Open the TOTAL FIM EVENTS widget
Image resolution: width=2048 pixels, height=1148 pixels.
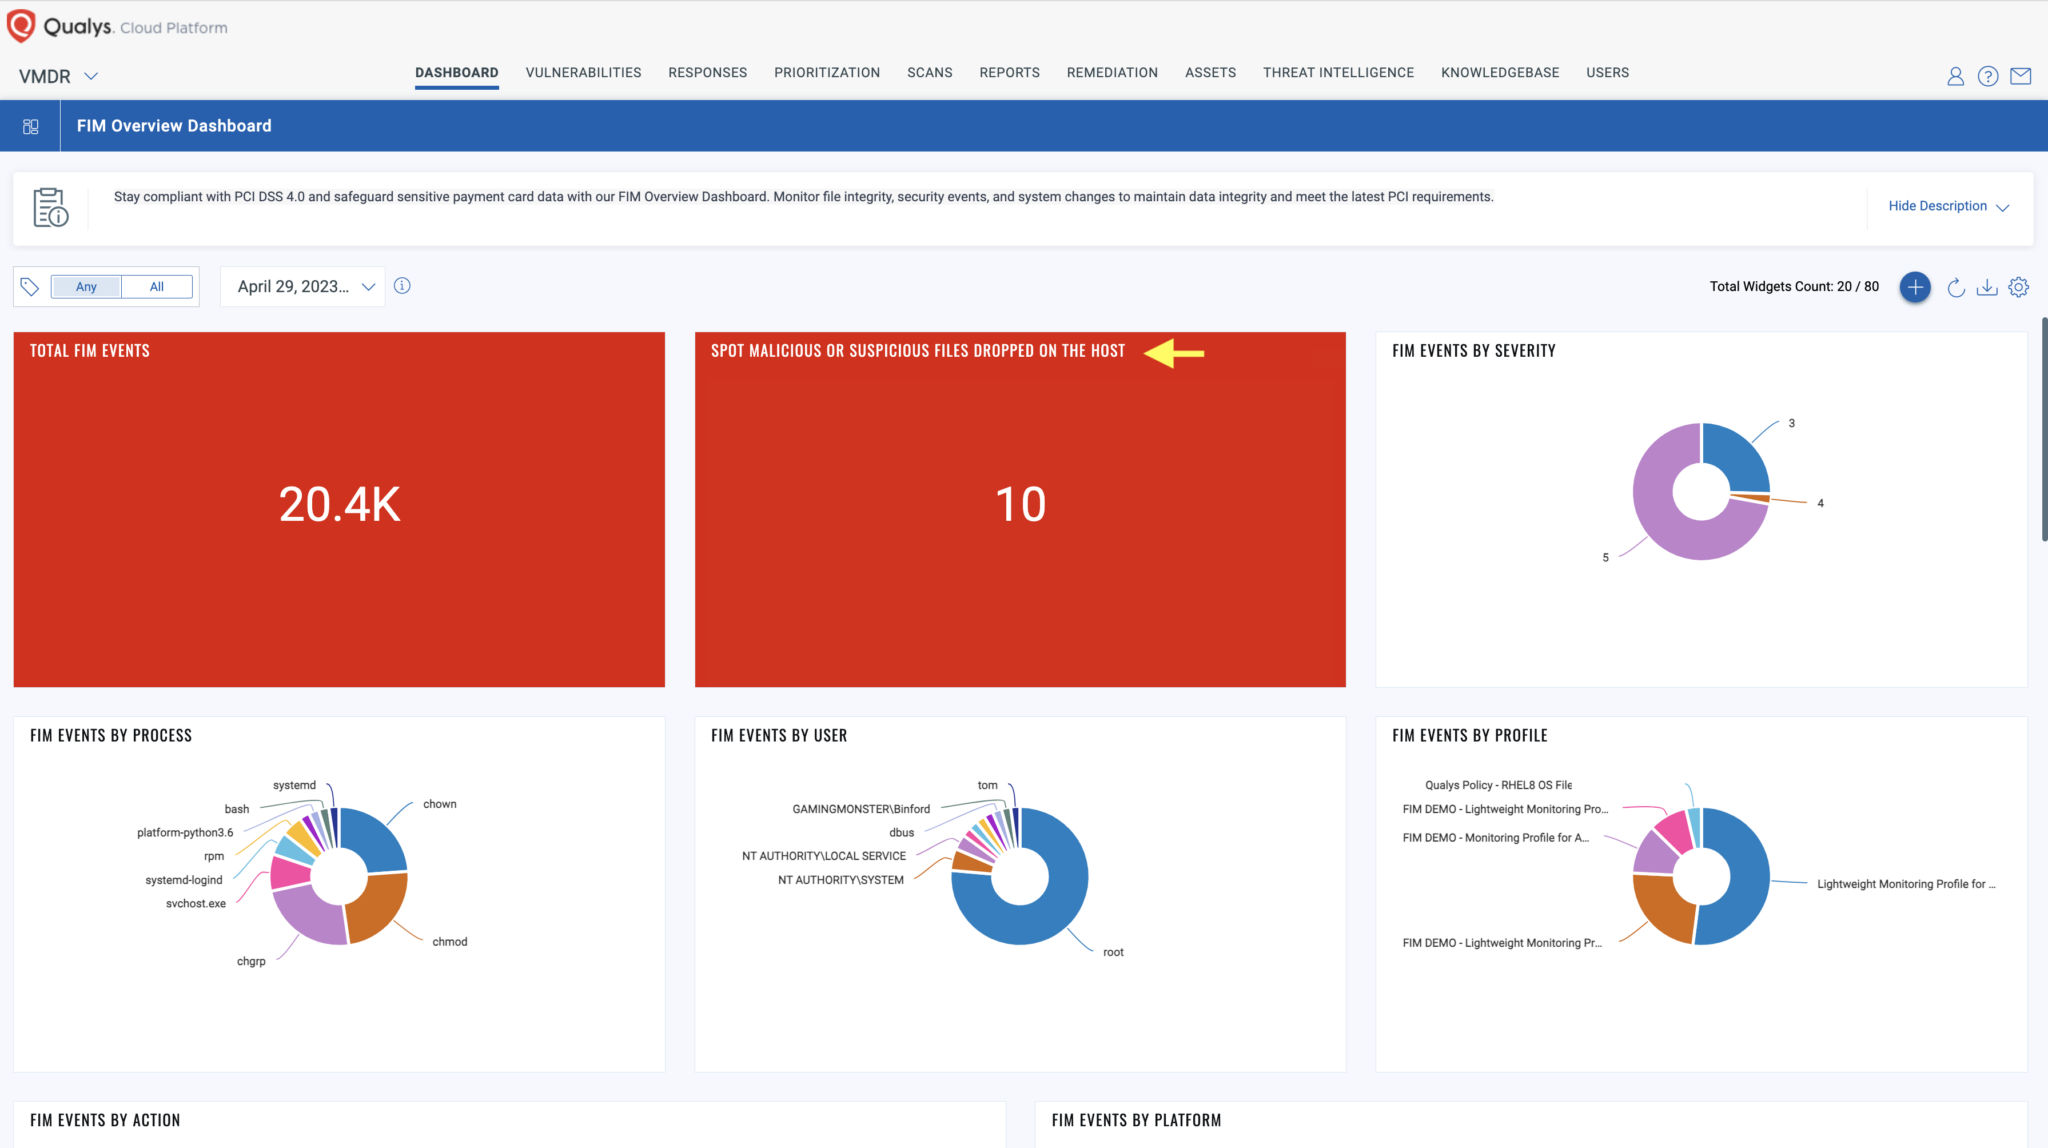coord(339,507)
